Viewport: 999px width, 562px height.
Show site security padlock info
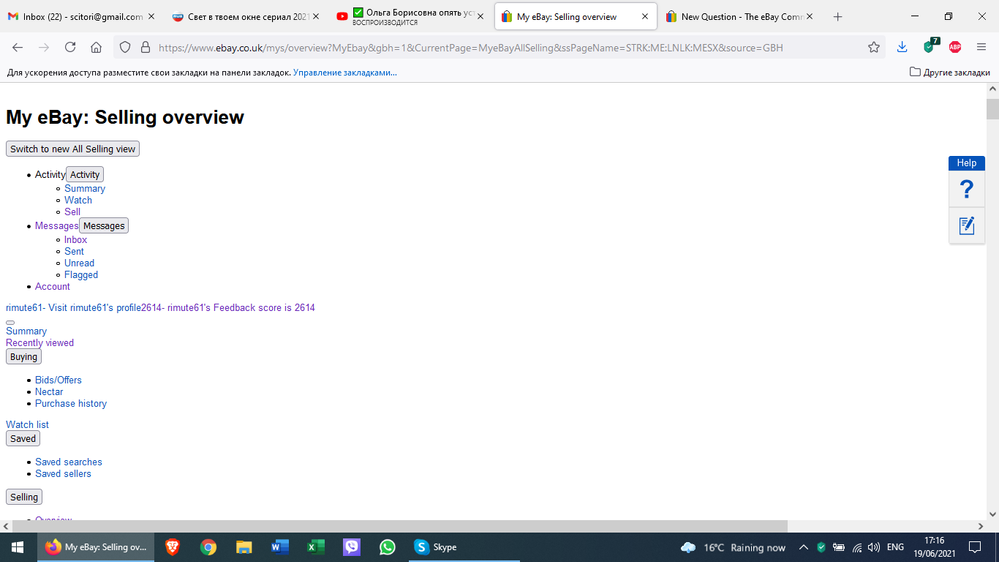point(145,47)
